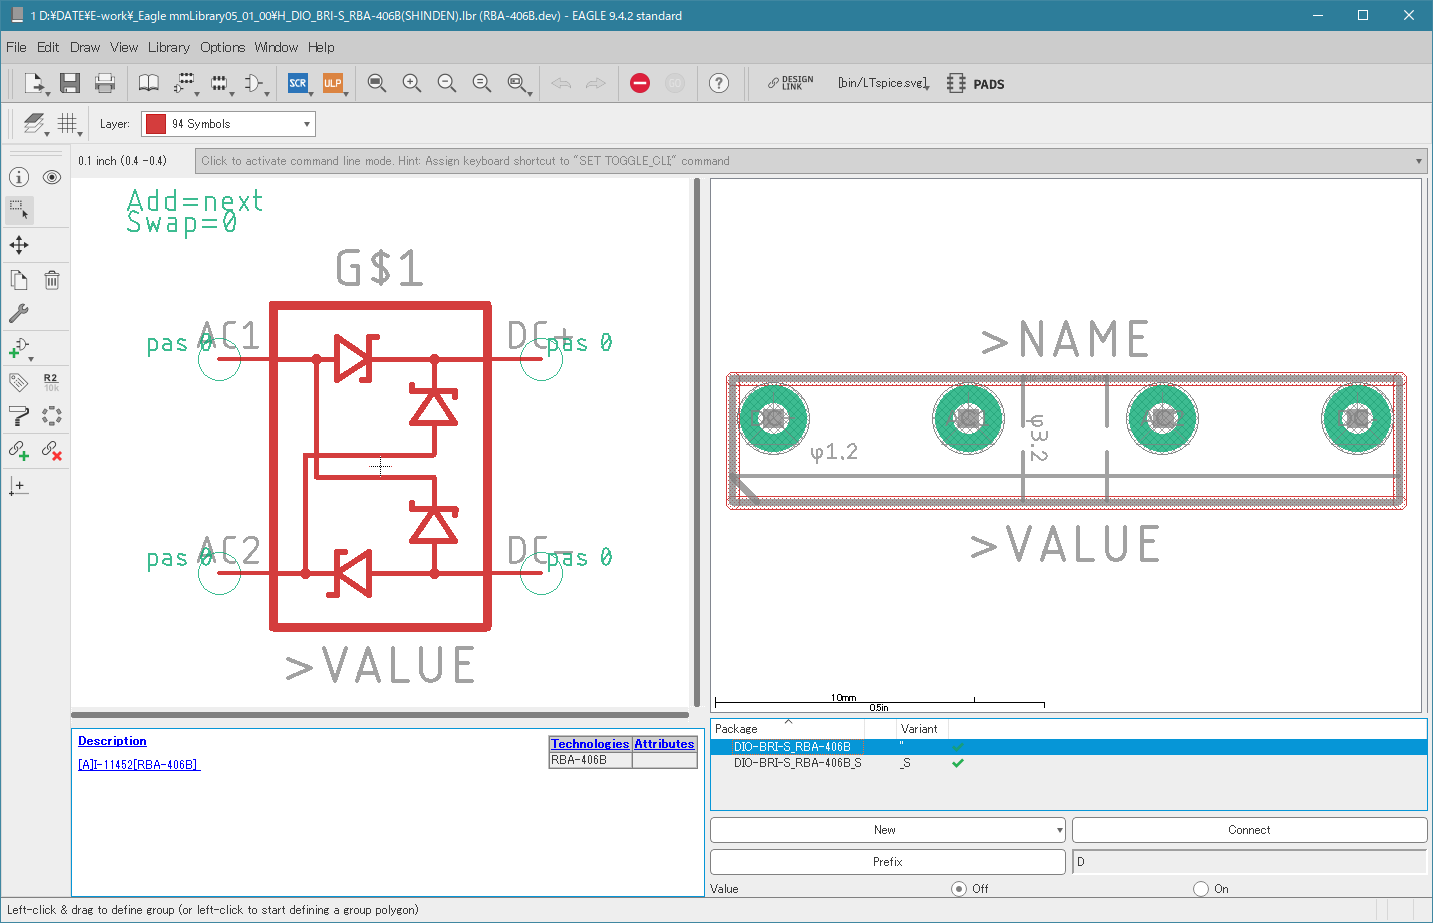Click the red layer color swatch
The height and width of the screenshot is (923, 1433).
[156, 124]
